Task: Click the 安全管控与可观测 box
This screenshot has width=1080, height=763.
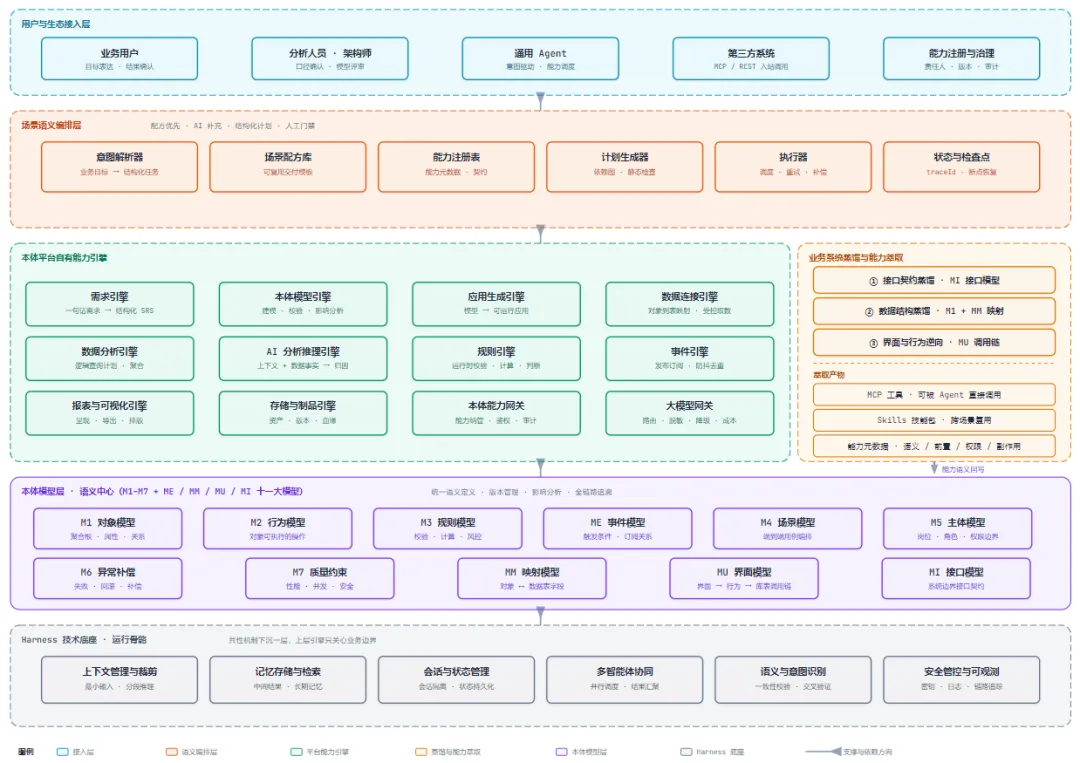Action: pyautogui.click(x=962, y=680)
